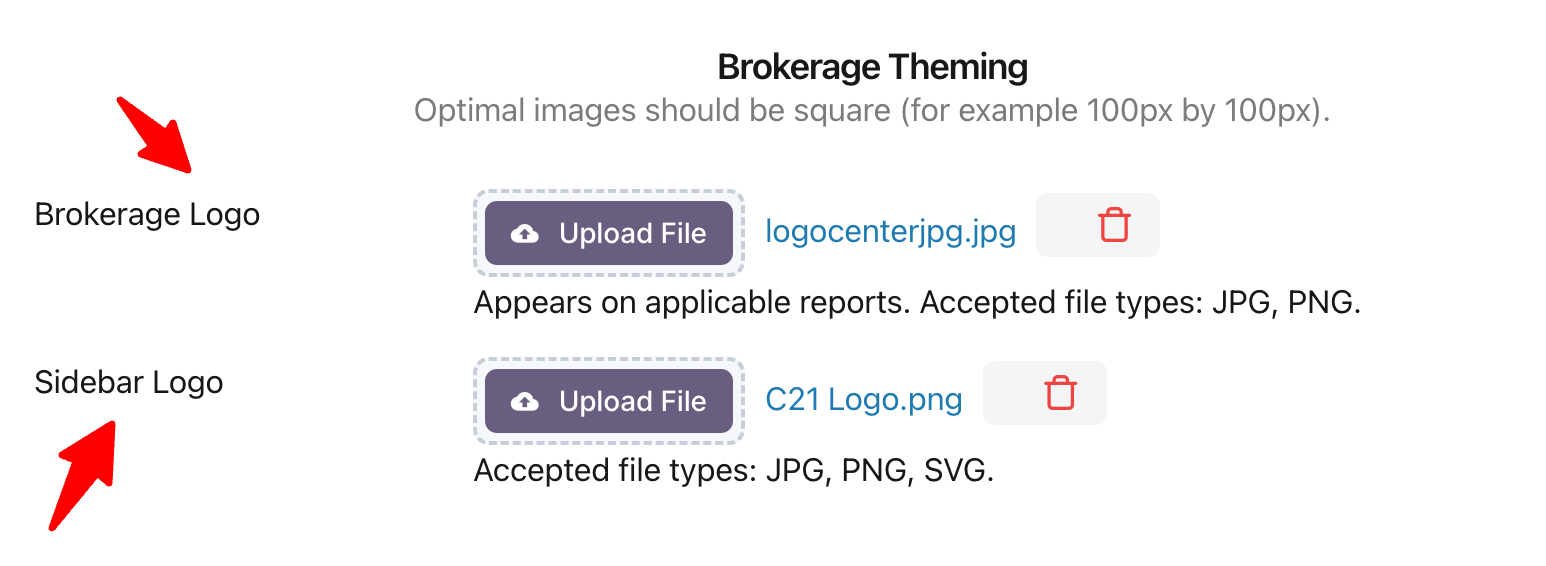Delete logocenterjpg.jpg using the red trash icon

(x=1114, y=225)
